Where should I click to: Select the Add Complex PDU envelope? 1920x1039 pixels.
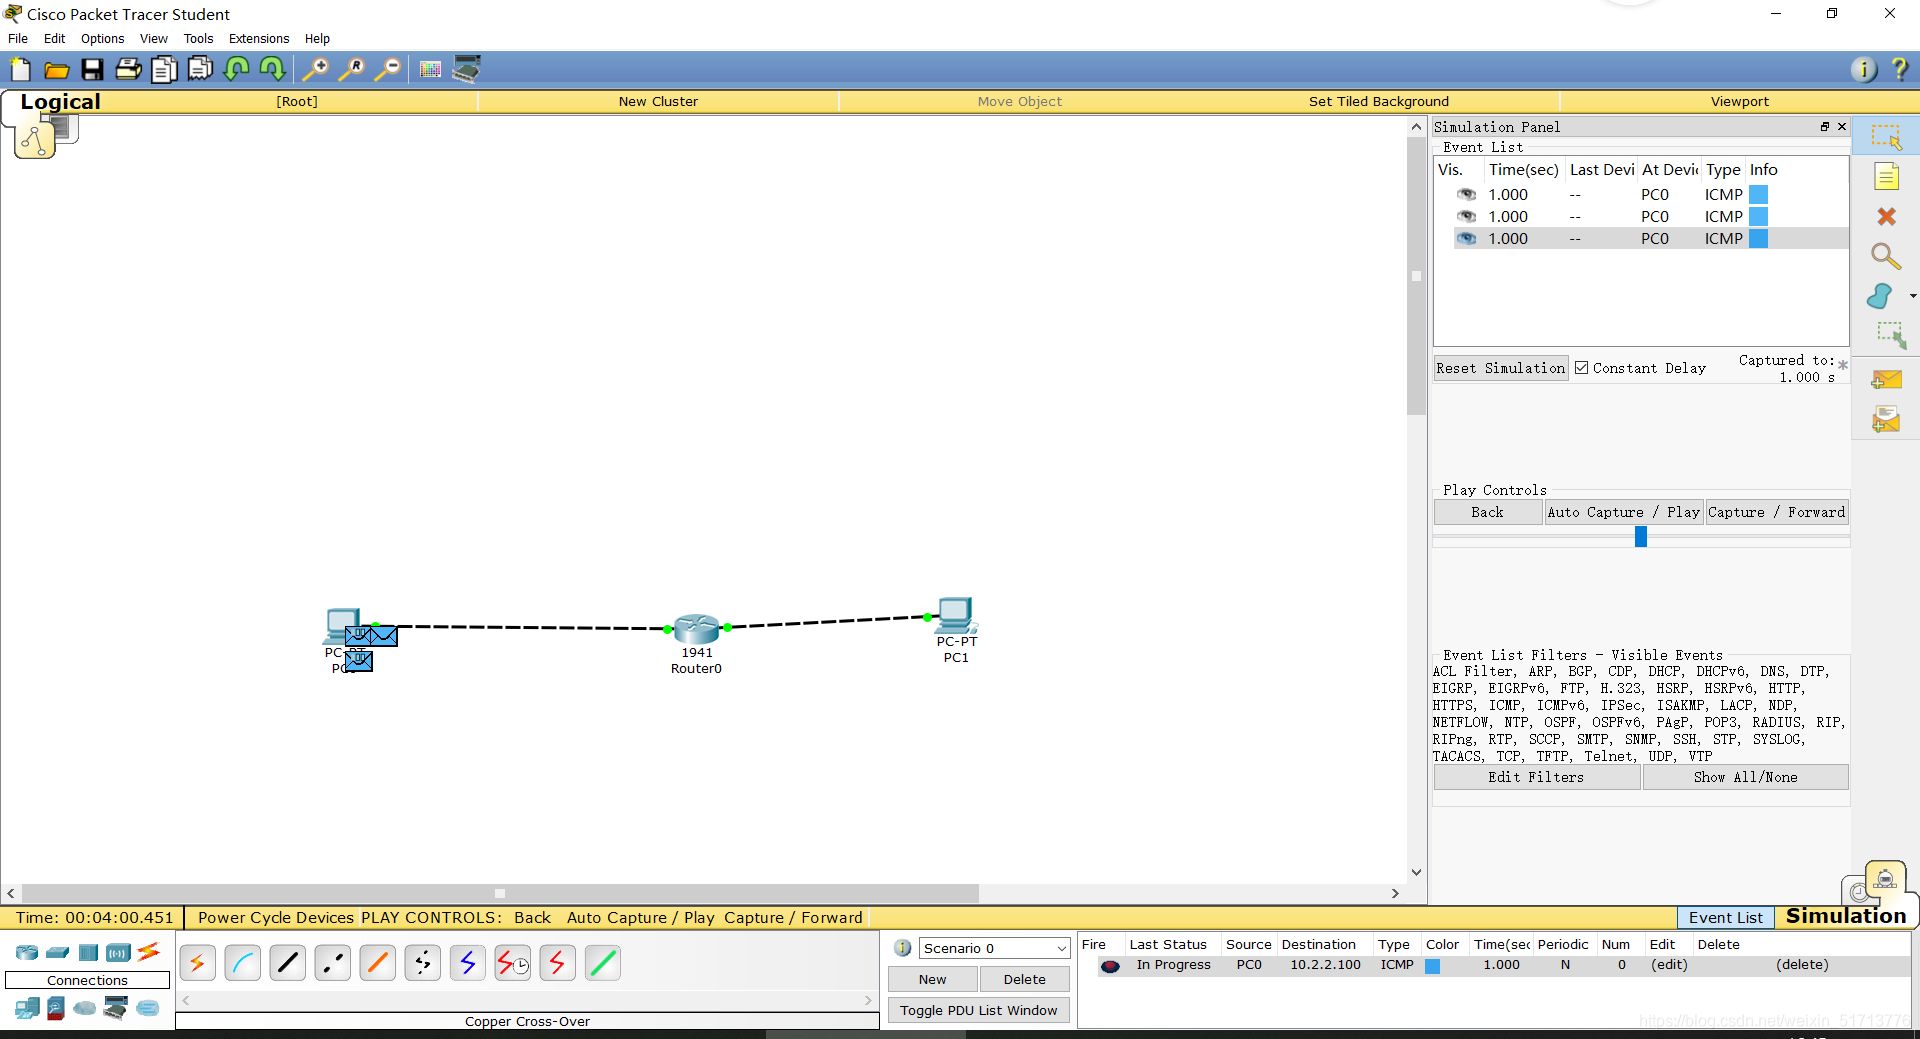tap(1886, 420)
